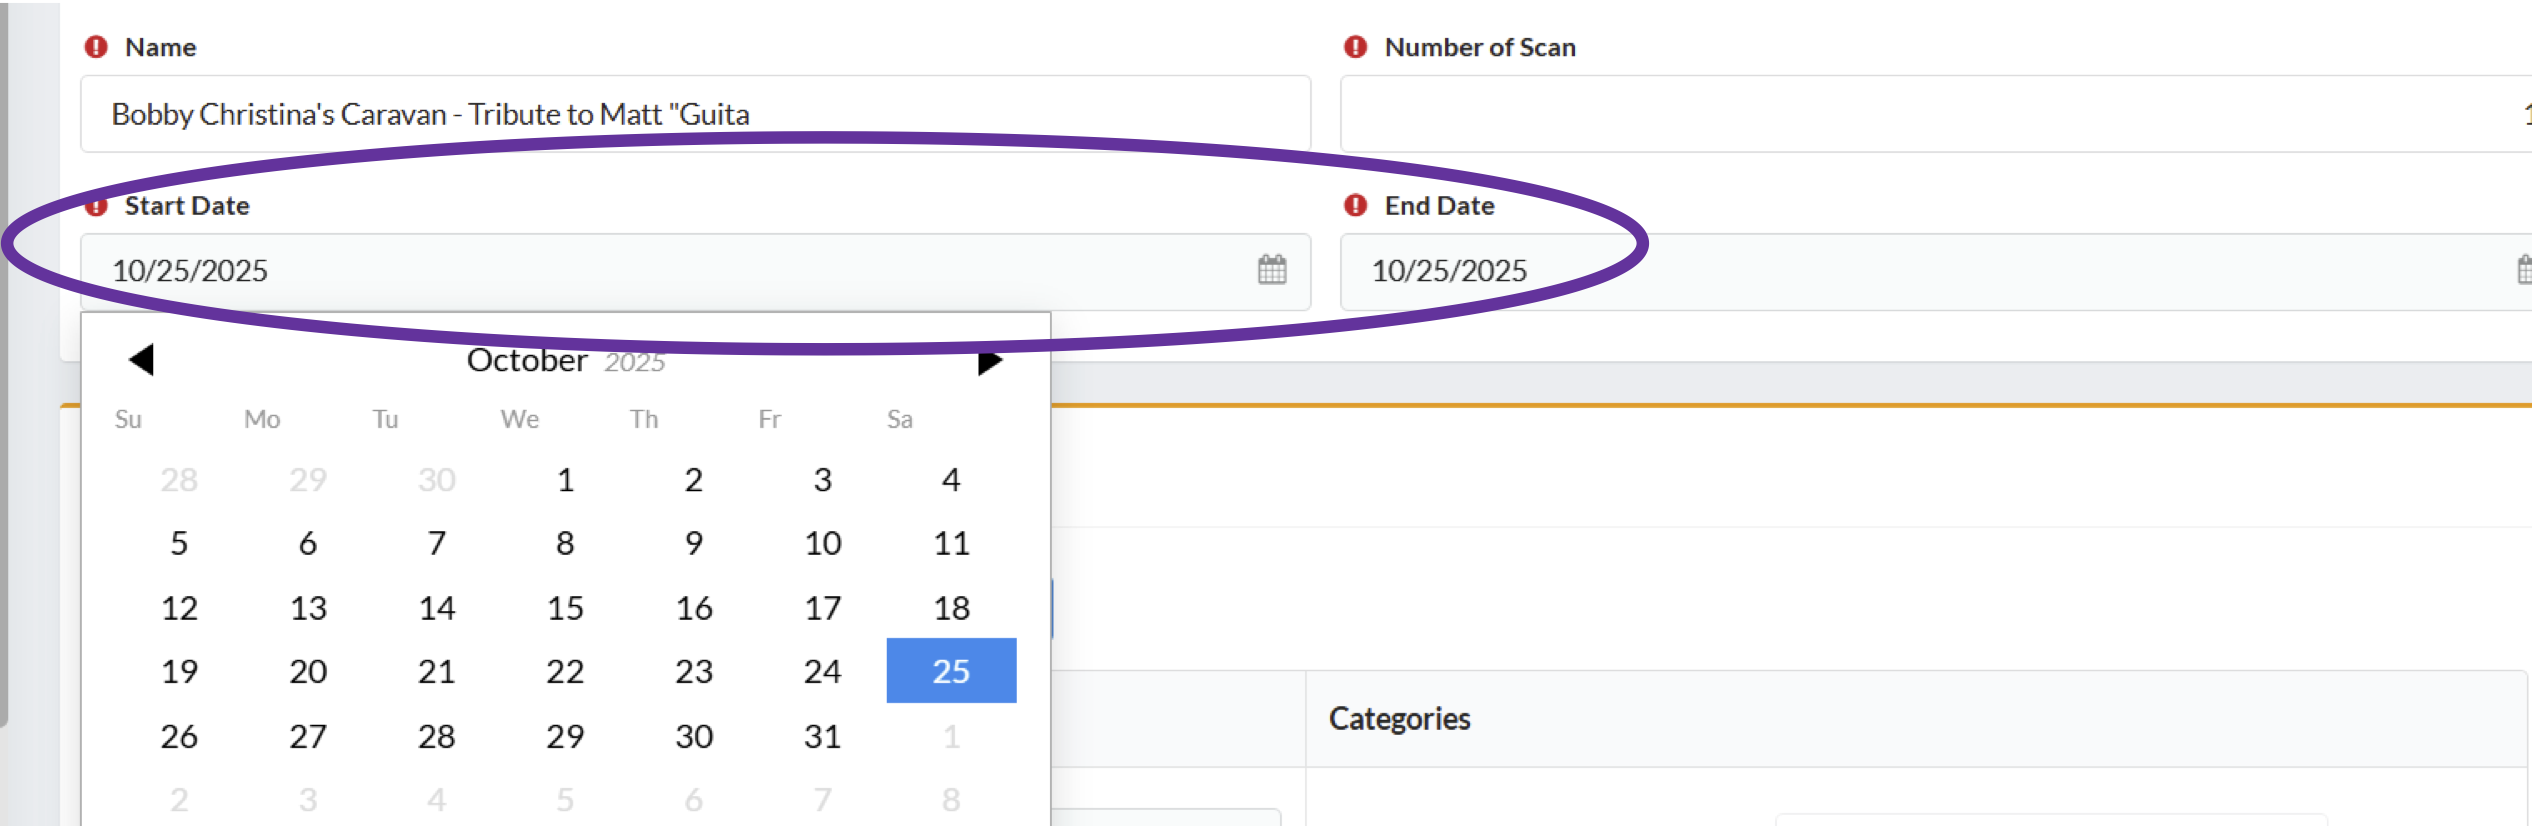This screenshot has height=826, width=2532.
Task: Open the Start Date calendar icon
Action: 1271,270
